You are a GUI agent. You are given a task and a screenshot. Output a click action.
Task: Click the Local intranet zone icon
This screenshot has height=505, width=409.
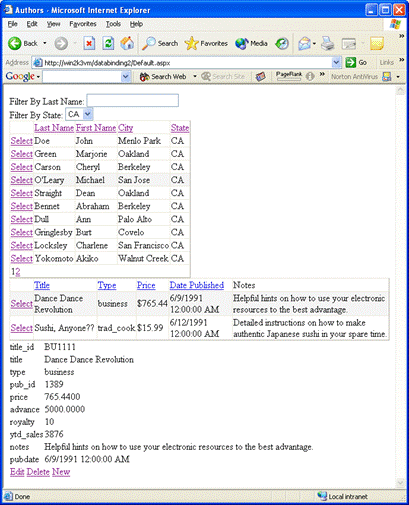pyautogui.click(x=322, y=496)
